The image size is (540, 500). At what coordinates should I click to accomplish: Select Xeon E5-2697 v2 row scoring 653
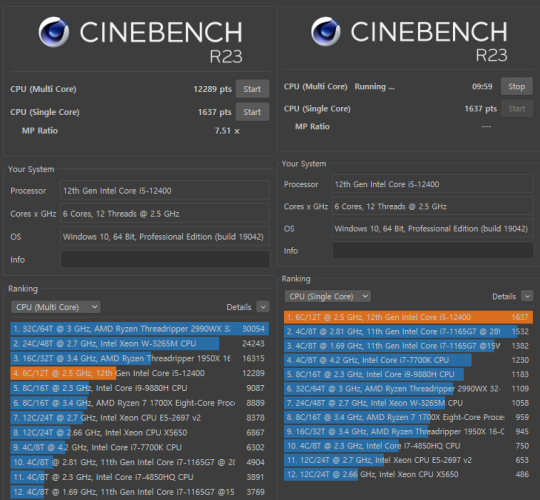408,460
